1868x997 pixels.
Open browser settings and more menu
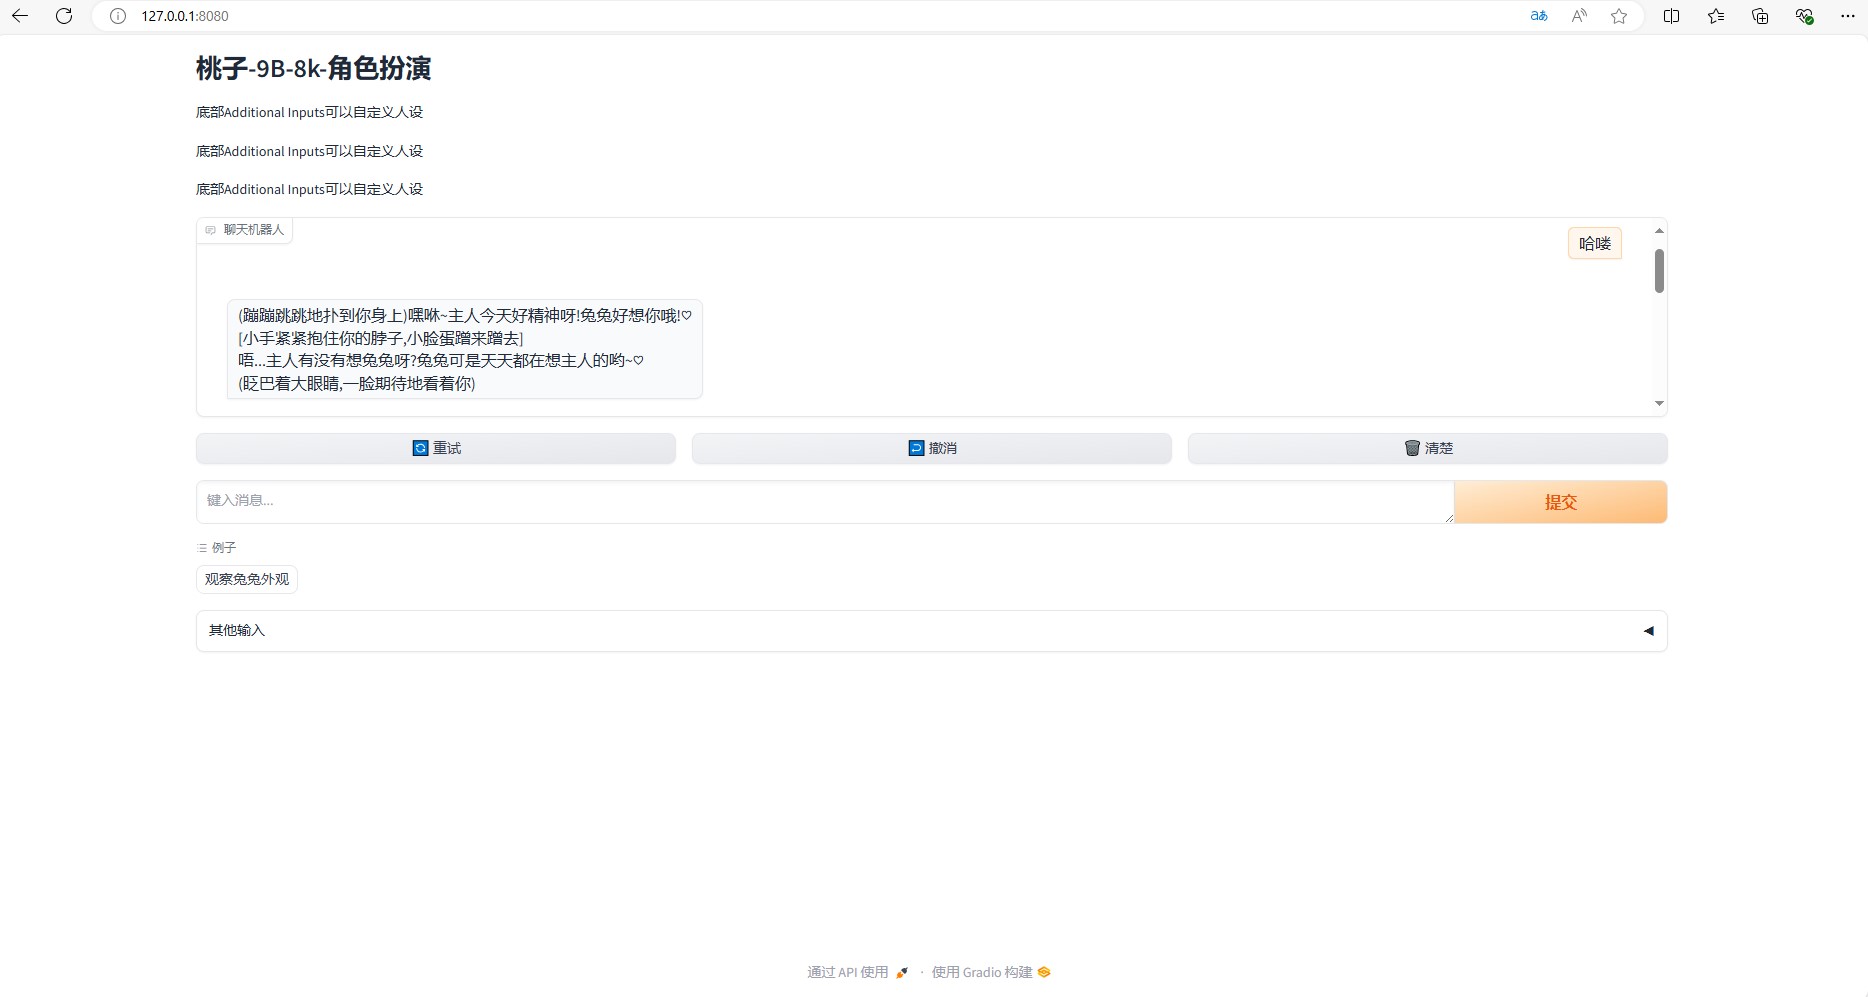1848,16
